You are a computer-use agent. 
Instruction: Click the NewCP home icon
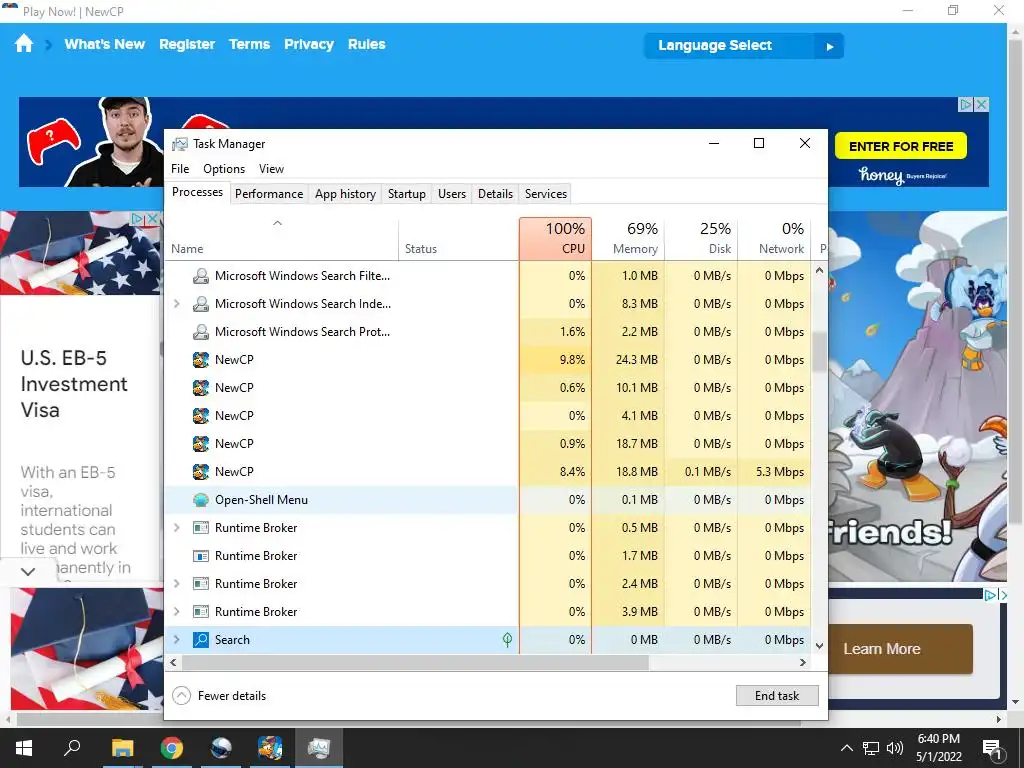[24, 44]
